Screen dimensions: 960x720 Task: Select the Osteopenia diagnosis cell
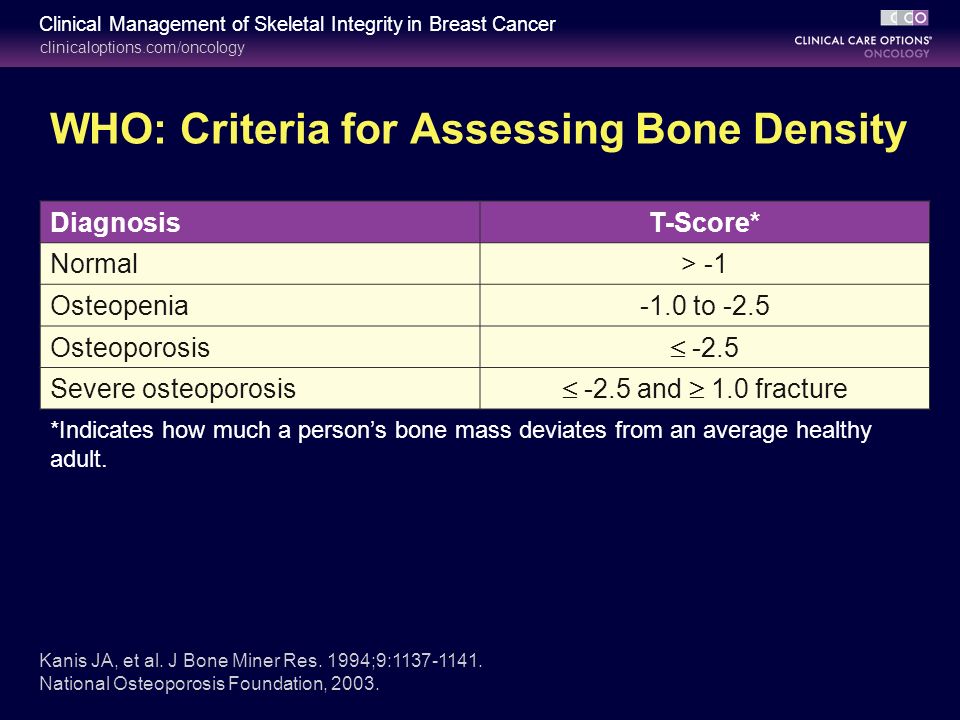(x=260, y=306)
